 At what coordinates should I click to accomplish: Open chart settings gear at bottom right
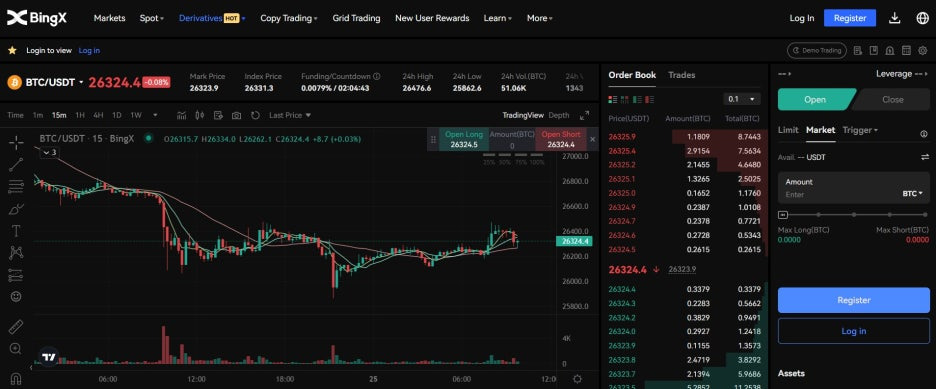[577, 379]
